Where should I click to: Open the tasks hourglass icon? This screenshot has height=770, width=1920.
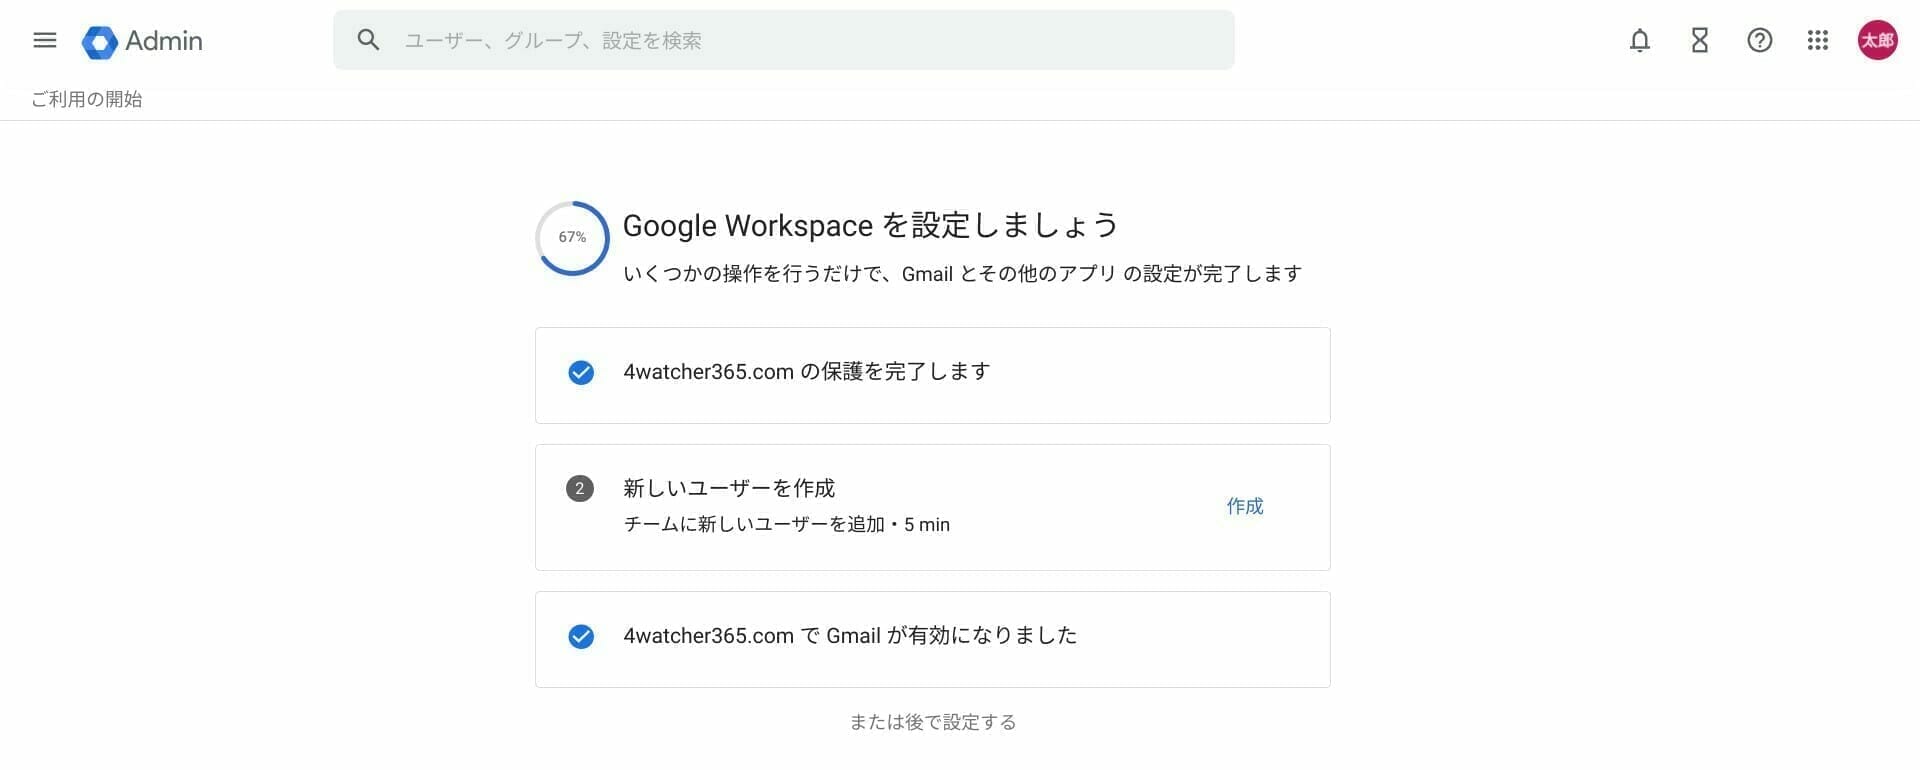click(x=1700, y=40)
